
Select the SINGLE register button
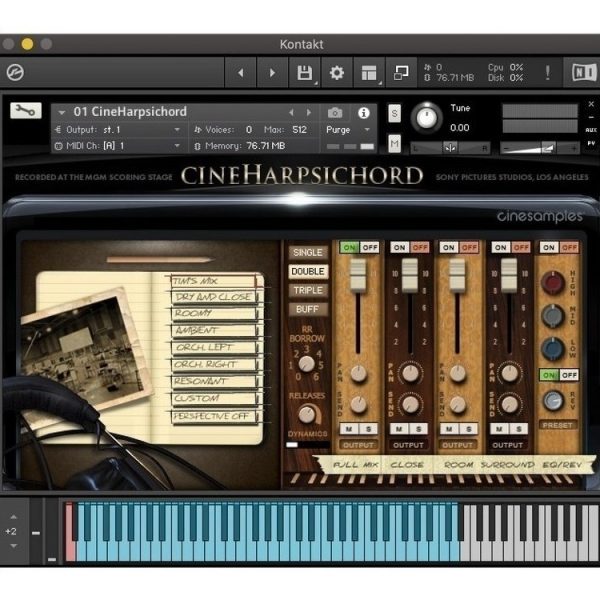pos(308,253)
